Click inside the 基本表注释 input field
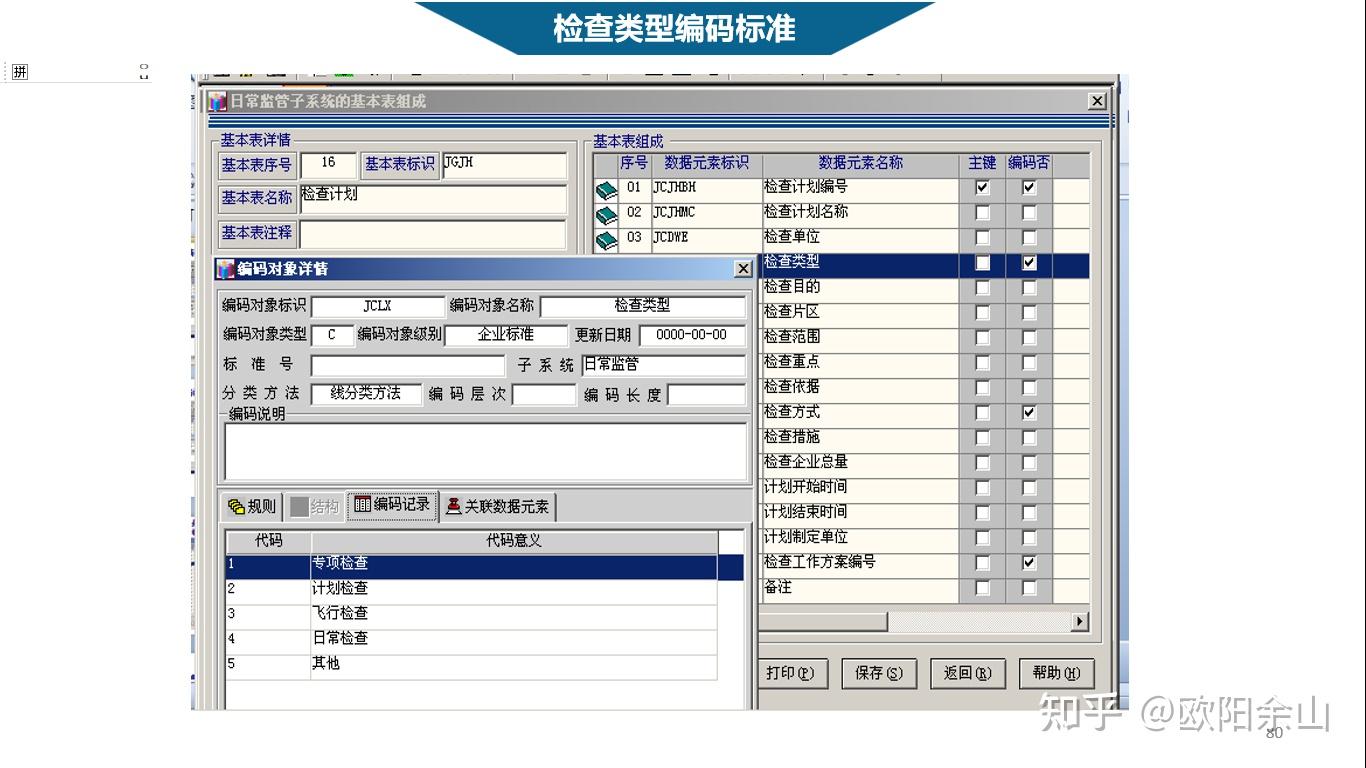This screenshot has width=1366, height=768. 430,235
